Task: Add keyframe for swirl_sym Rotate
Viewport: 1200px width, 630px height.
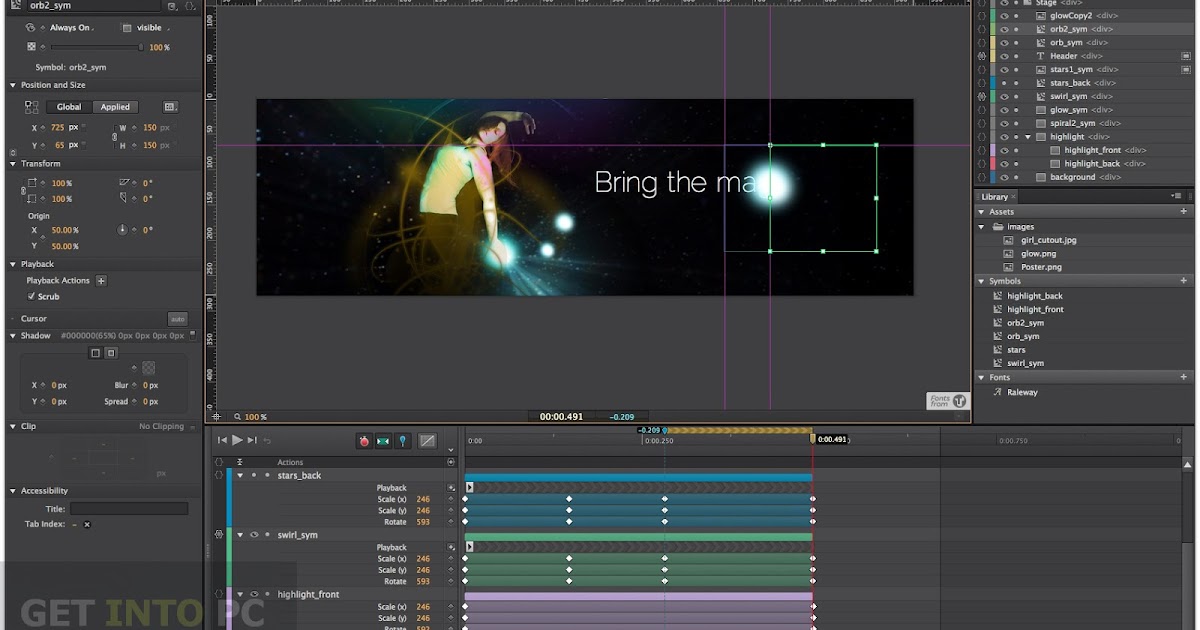Action: [451, 581]
